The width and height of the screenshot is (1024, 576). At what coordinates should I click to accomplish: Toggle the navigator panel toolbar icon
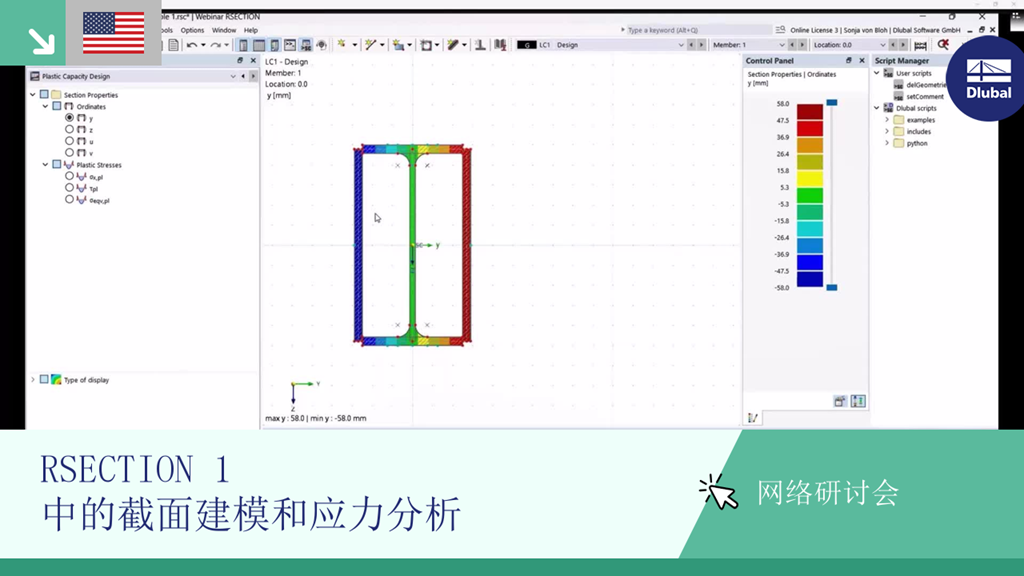(x=243, y=45)
